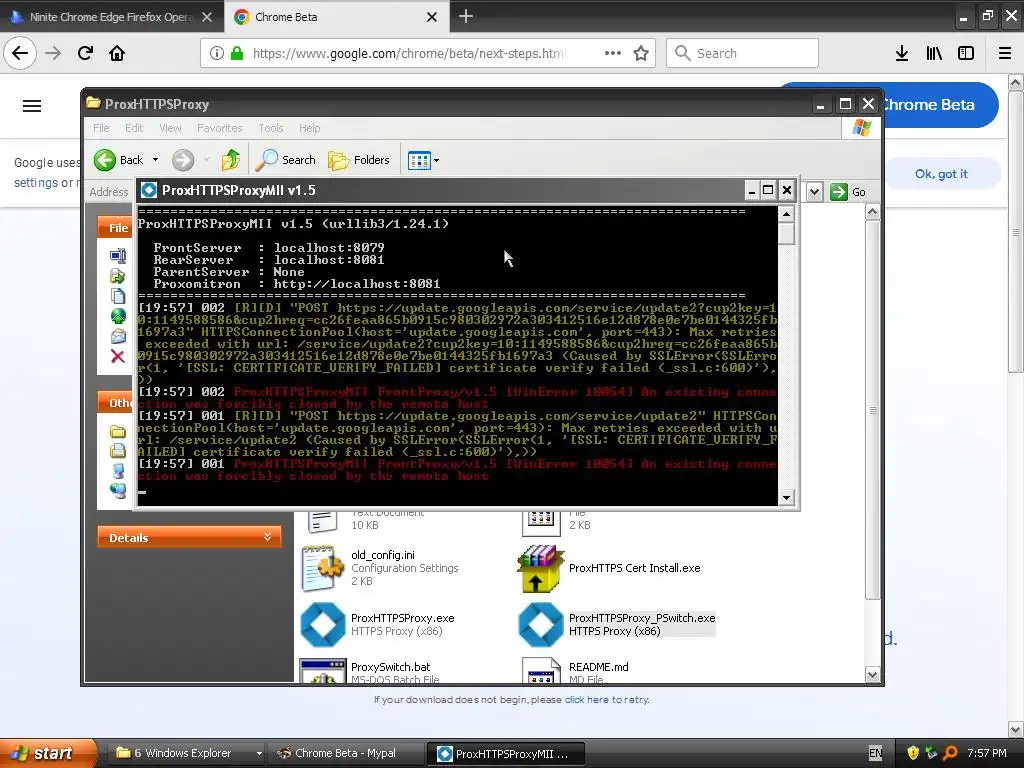Image resolution: width=1024 pixels, height=768 pixels.
Task: Open the browser home page
Action: coord(117,53)
